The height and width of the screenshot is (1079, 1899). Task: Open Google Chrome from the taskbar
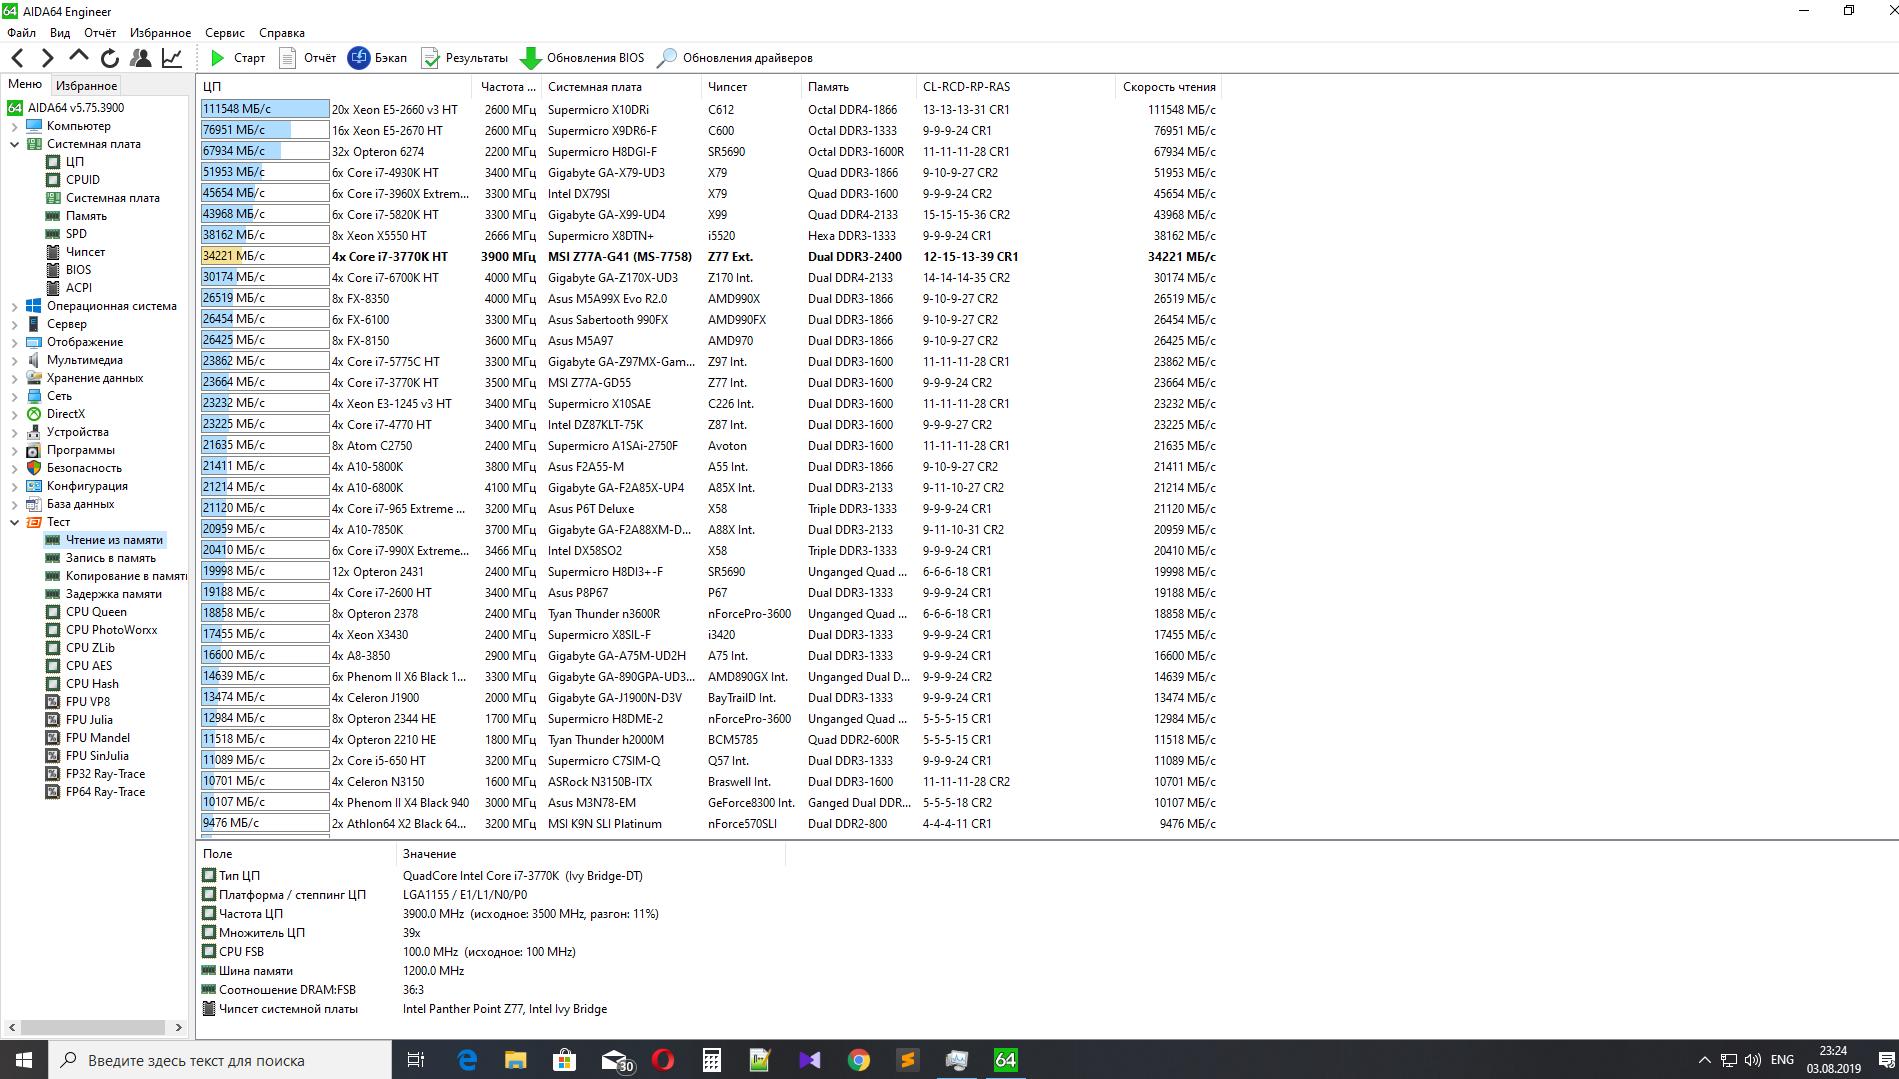(858, 1060)
